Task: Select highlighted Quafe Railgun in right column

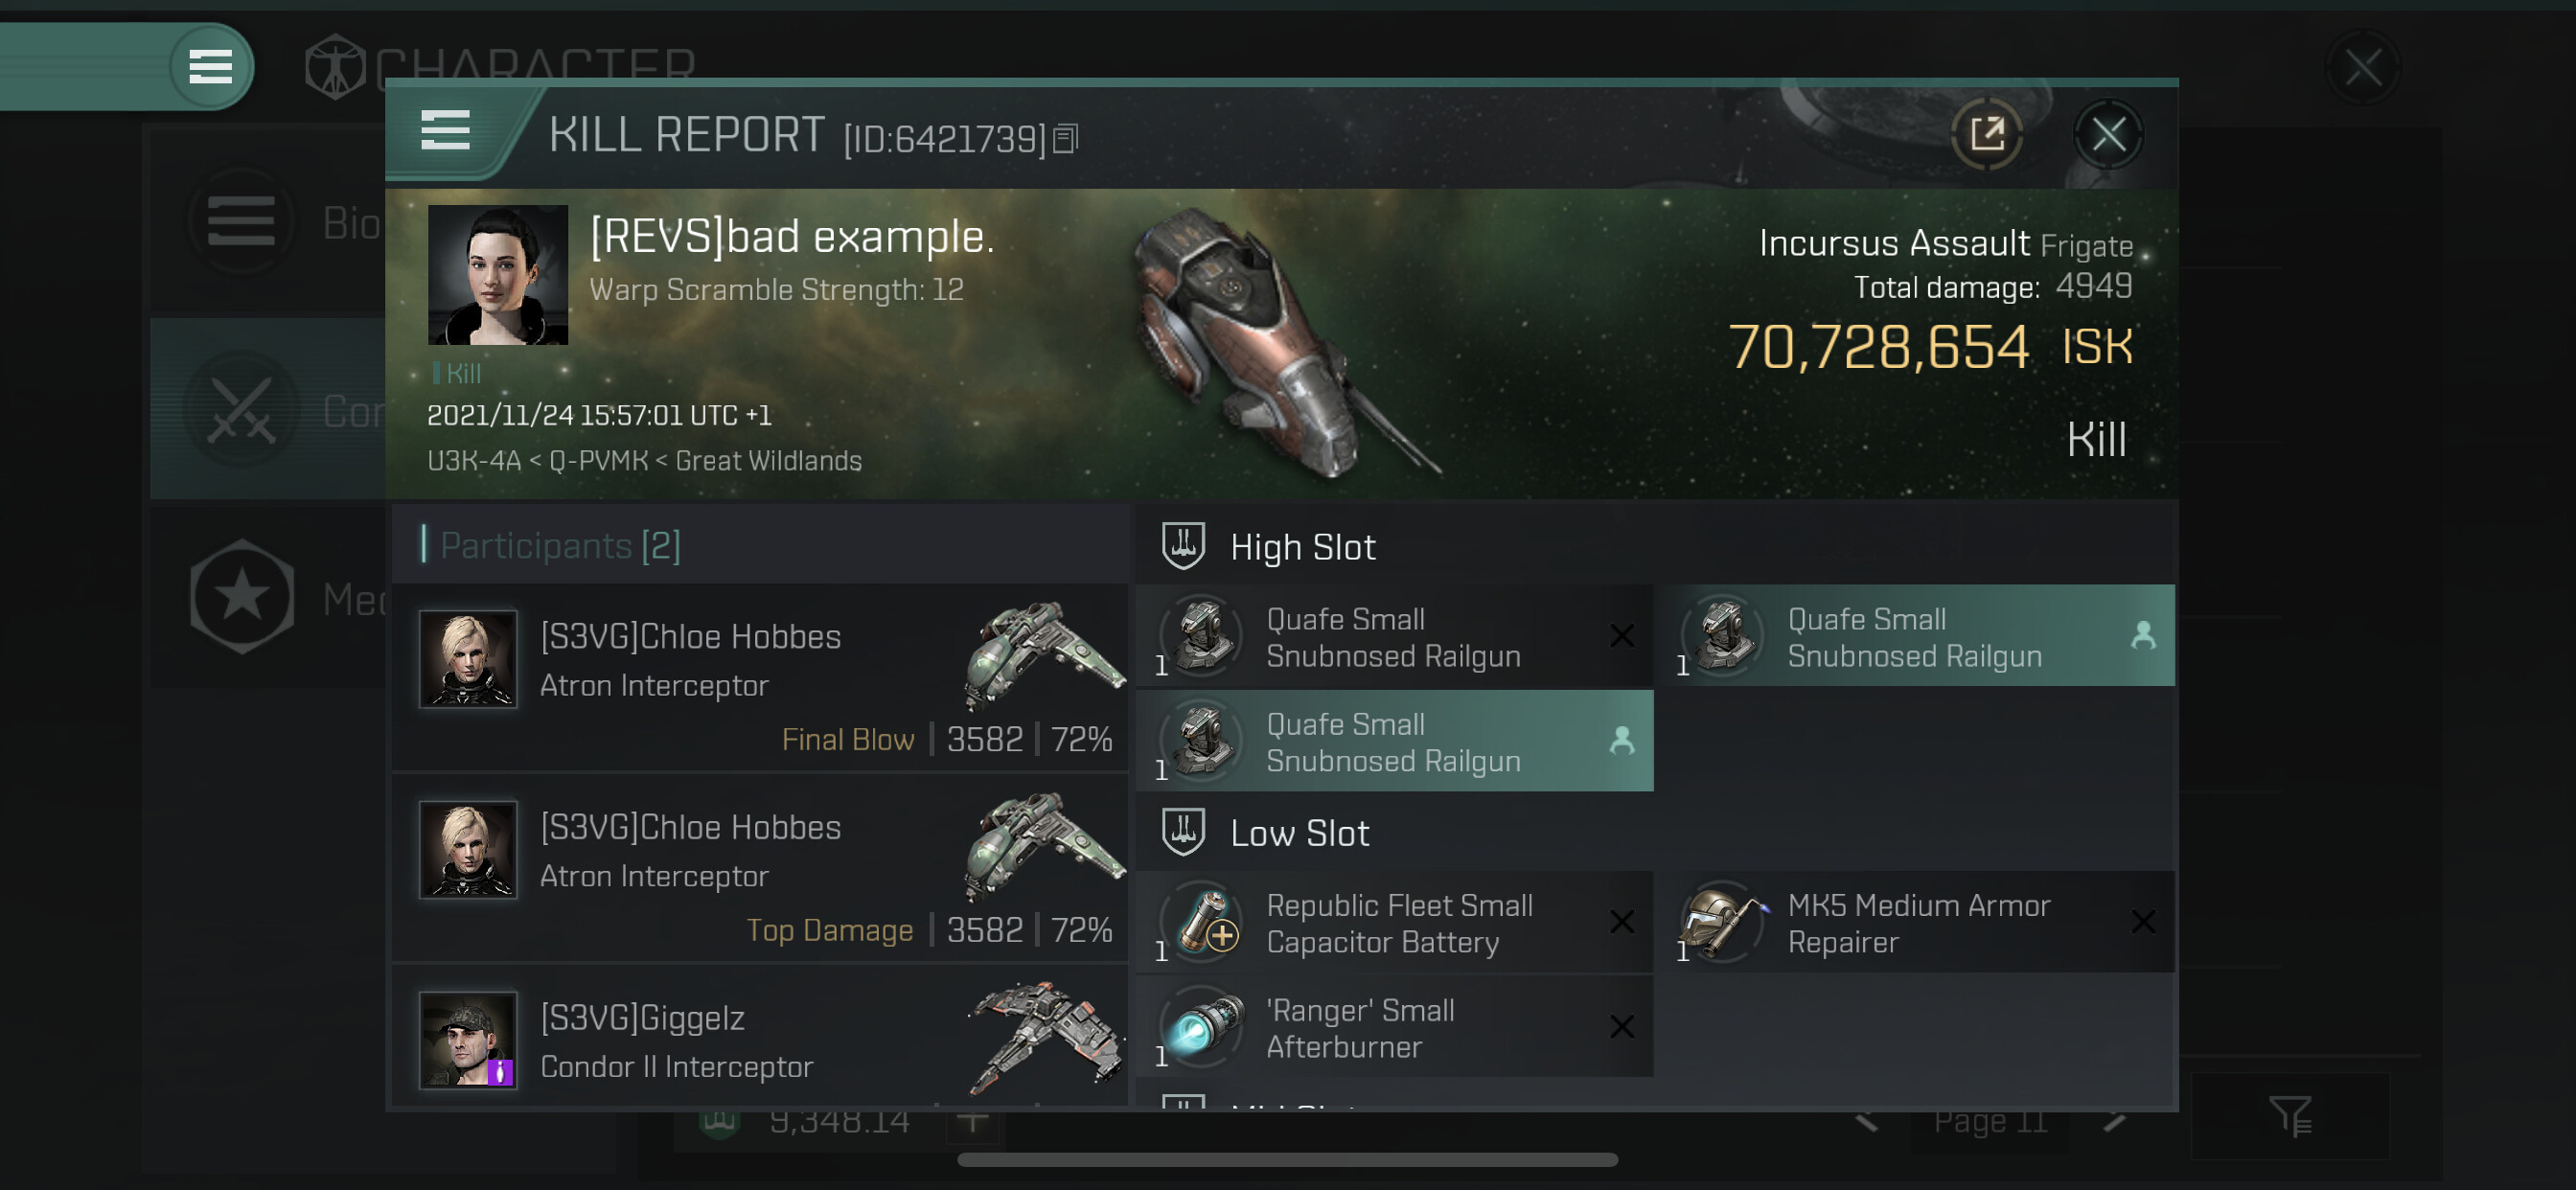Action: click(1915, 636)
